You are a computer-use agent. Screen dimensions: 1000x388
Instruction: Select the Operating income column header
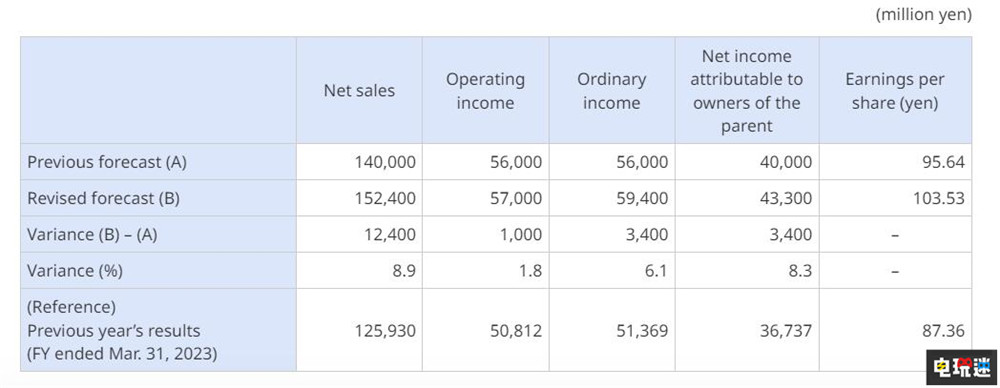[x=485, y=91]
